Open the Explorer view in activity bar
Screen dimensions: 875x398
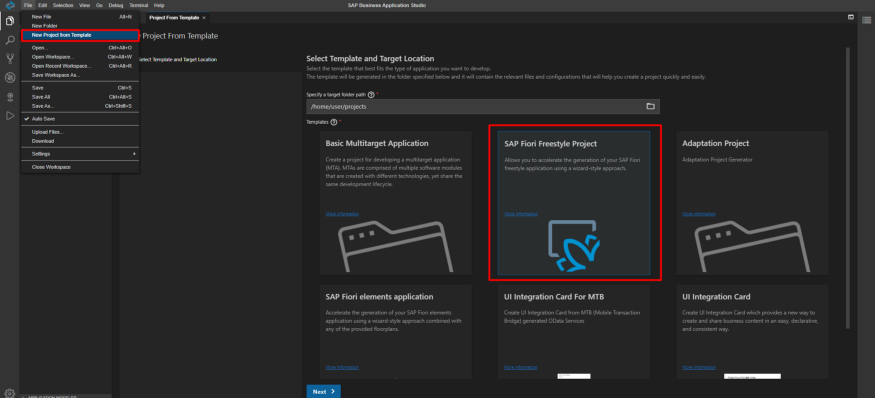[x=9, y=21]
